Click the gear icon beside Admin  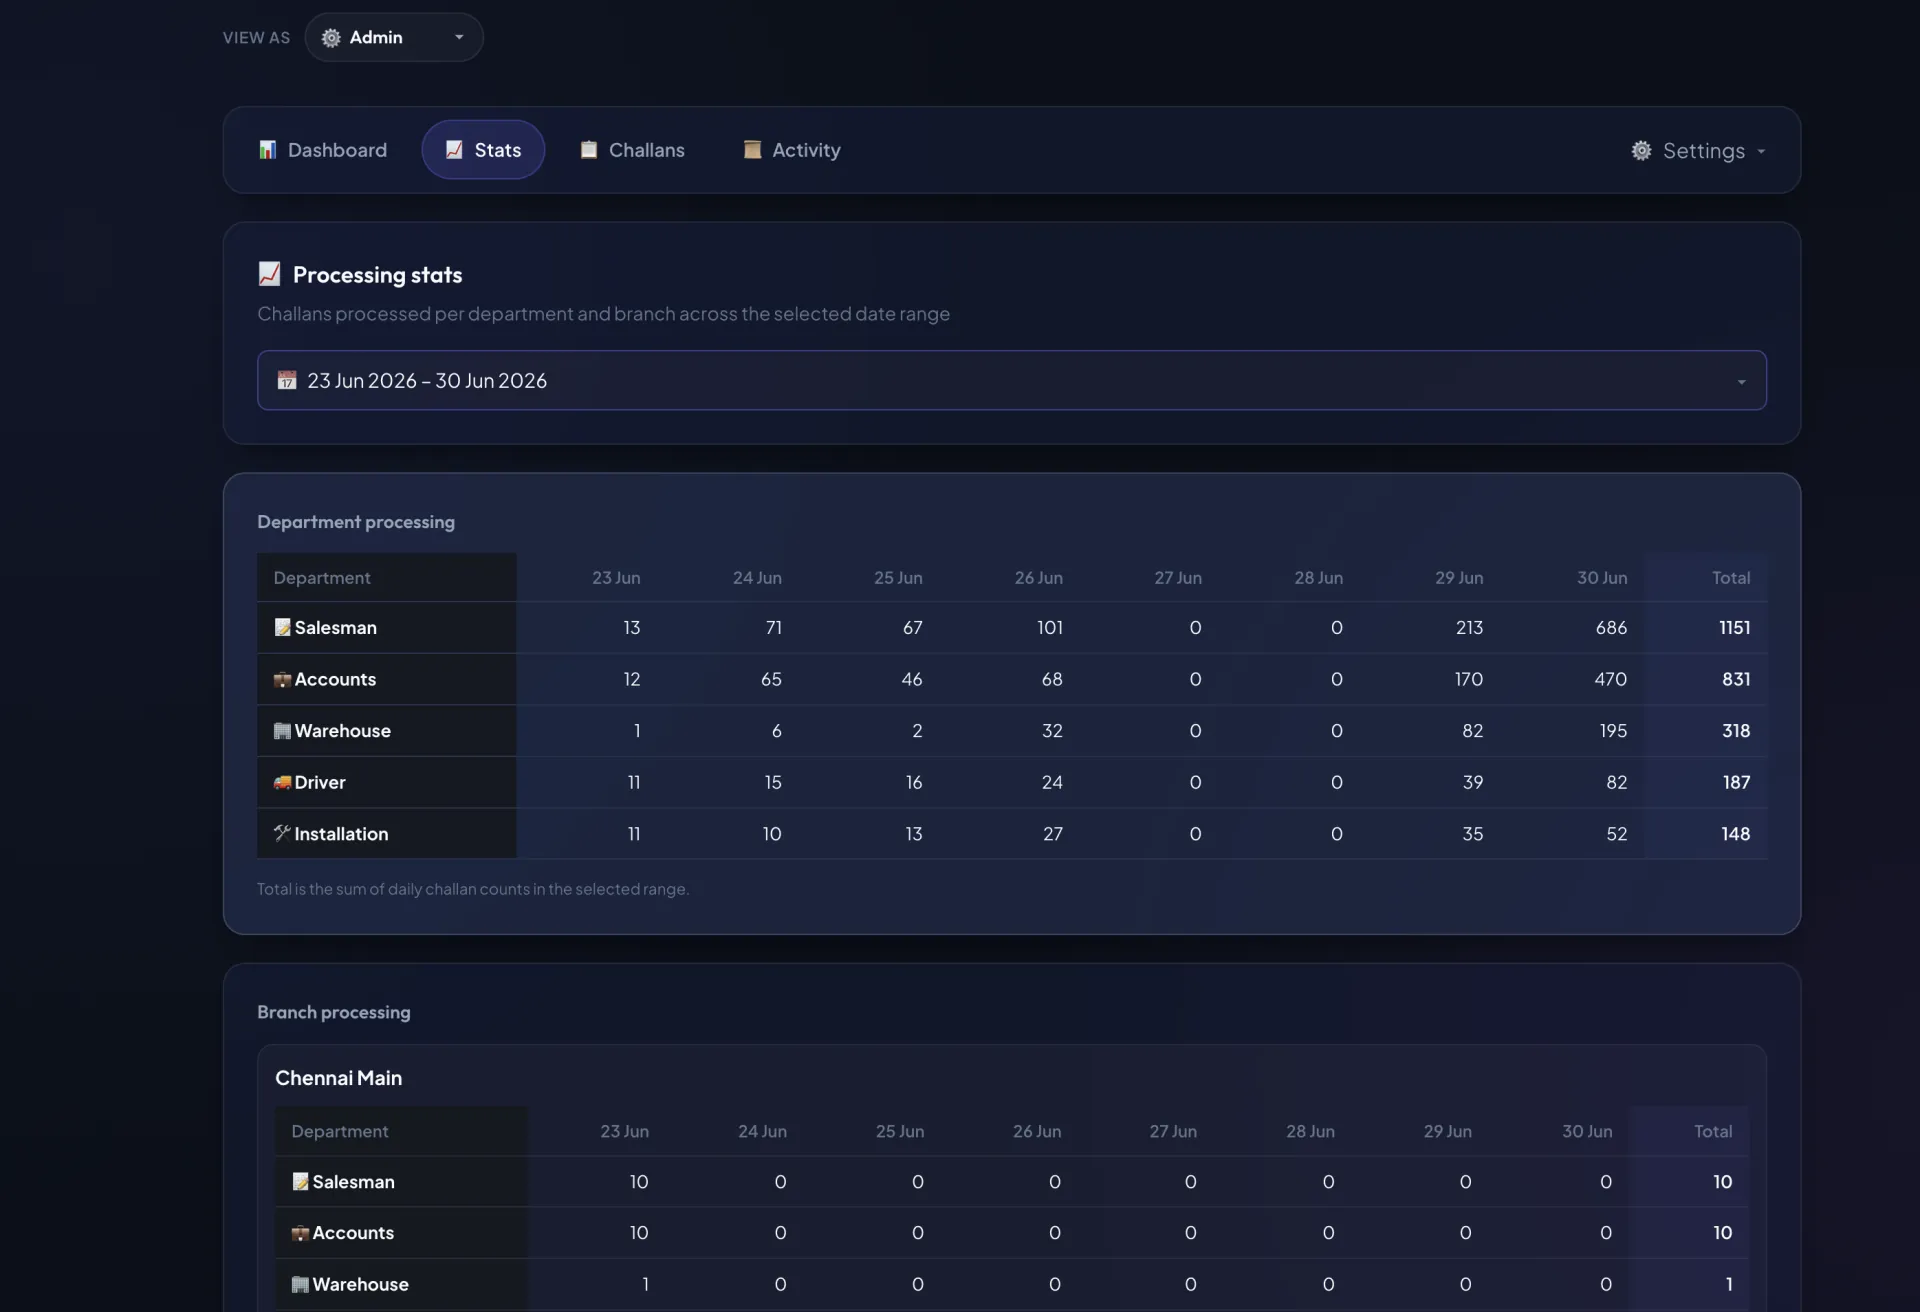click(331, 37)
